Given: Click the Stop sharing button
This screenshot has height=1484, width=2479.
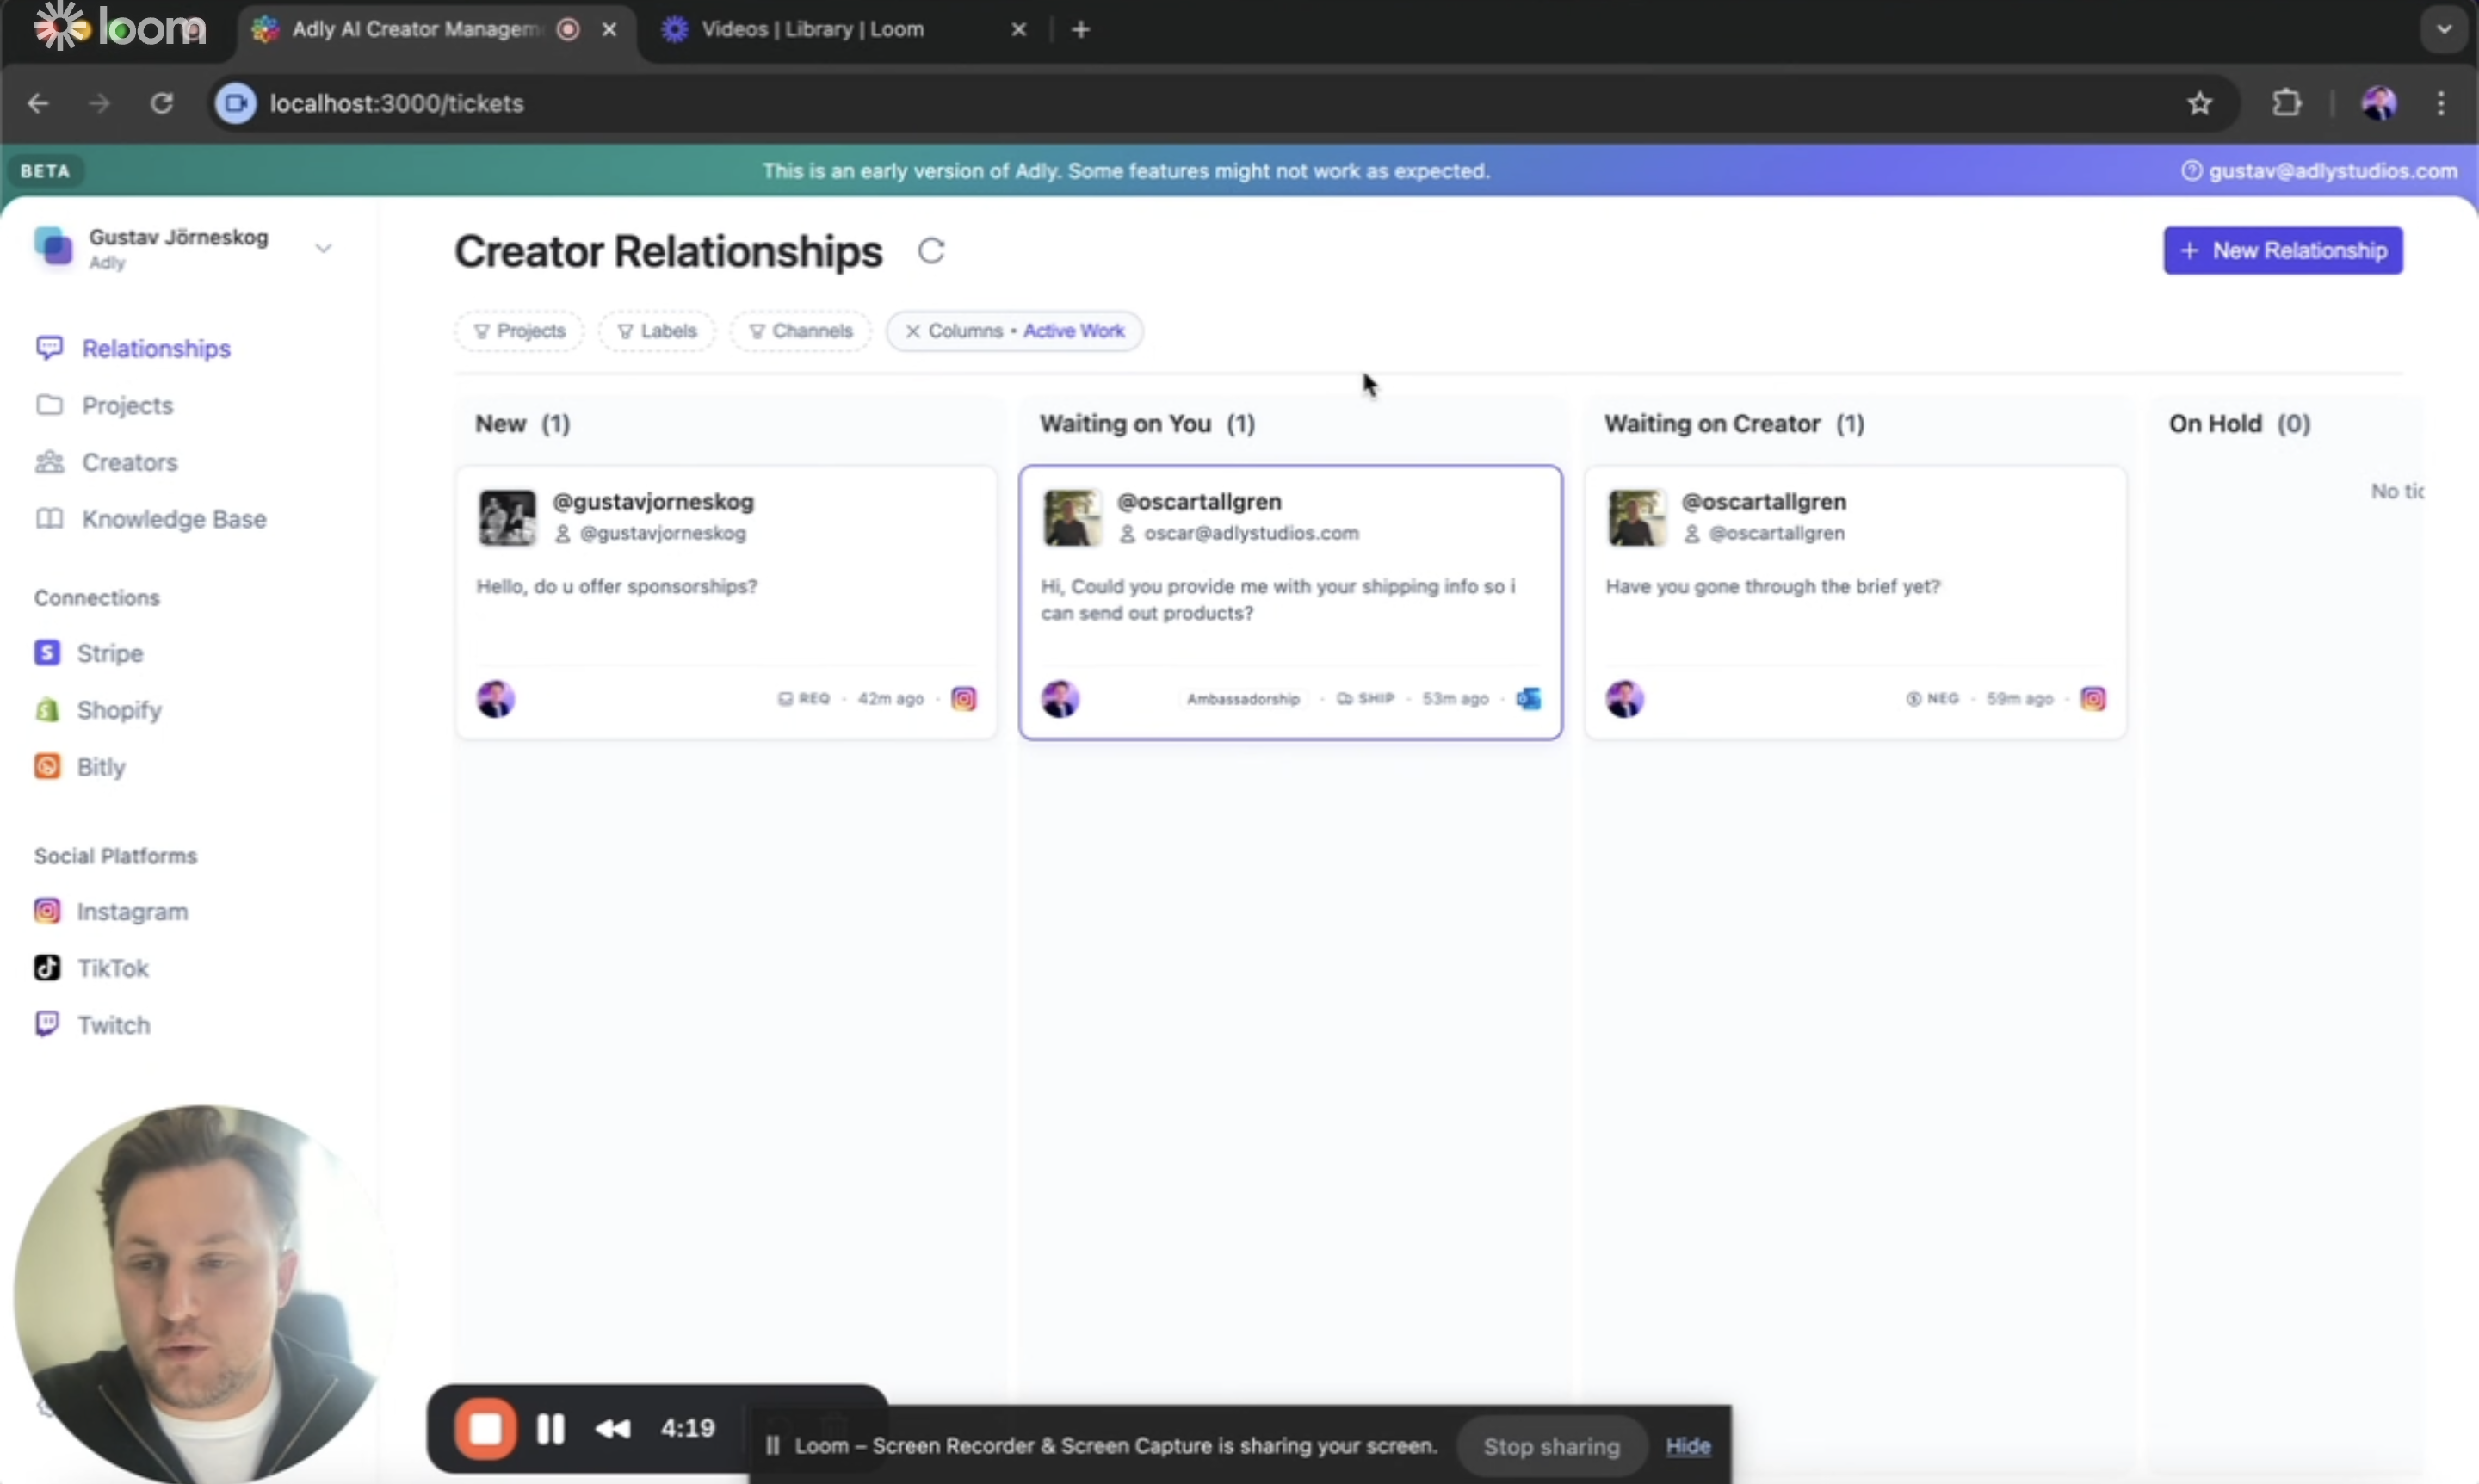Looking at the screenshot, I should [x=1551, y=1446].
